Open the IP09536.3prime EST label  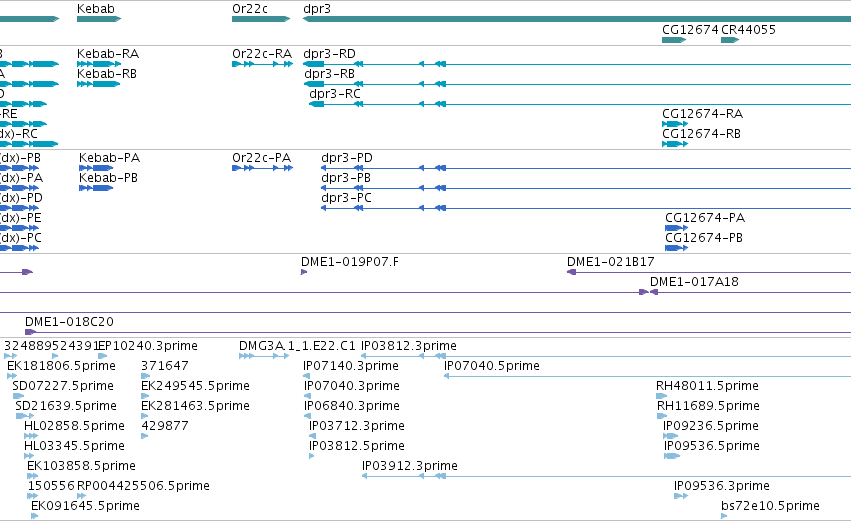(722, 487)
